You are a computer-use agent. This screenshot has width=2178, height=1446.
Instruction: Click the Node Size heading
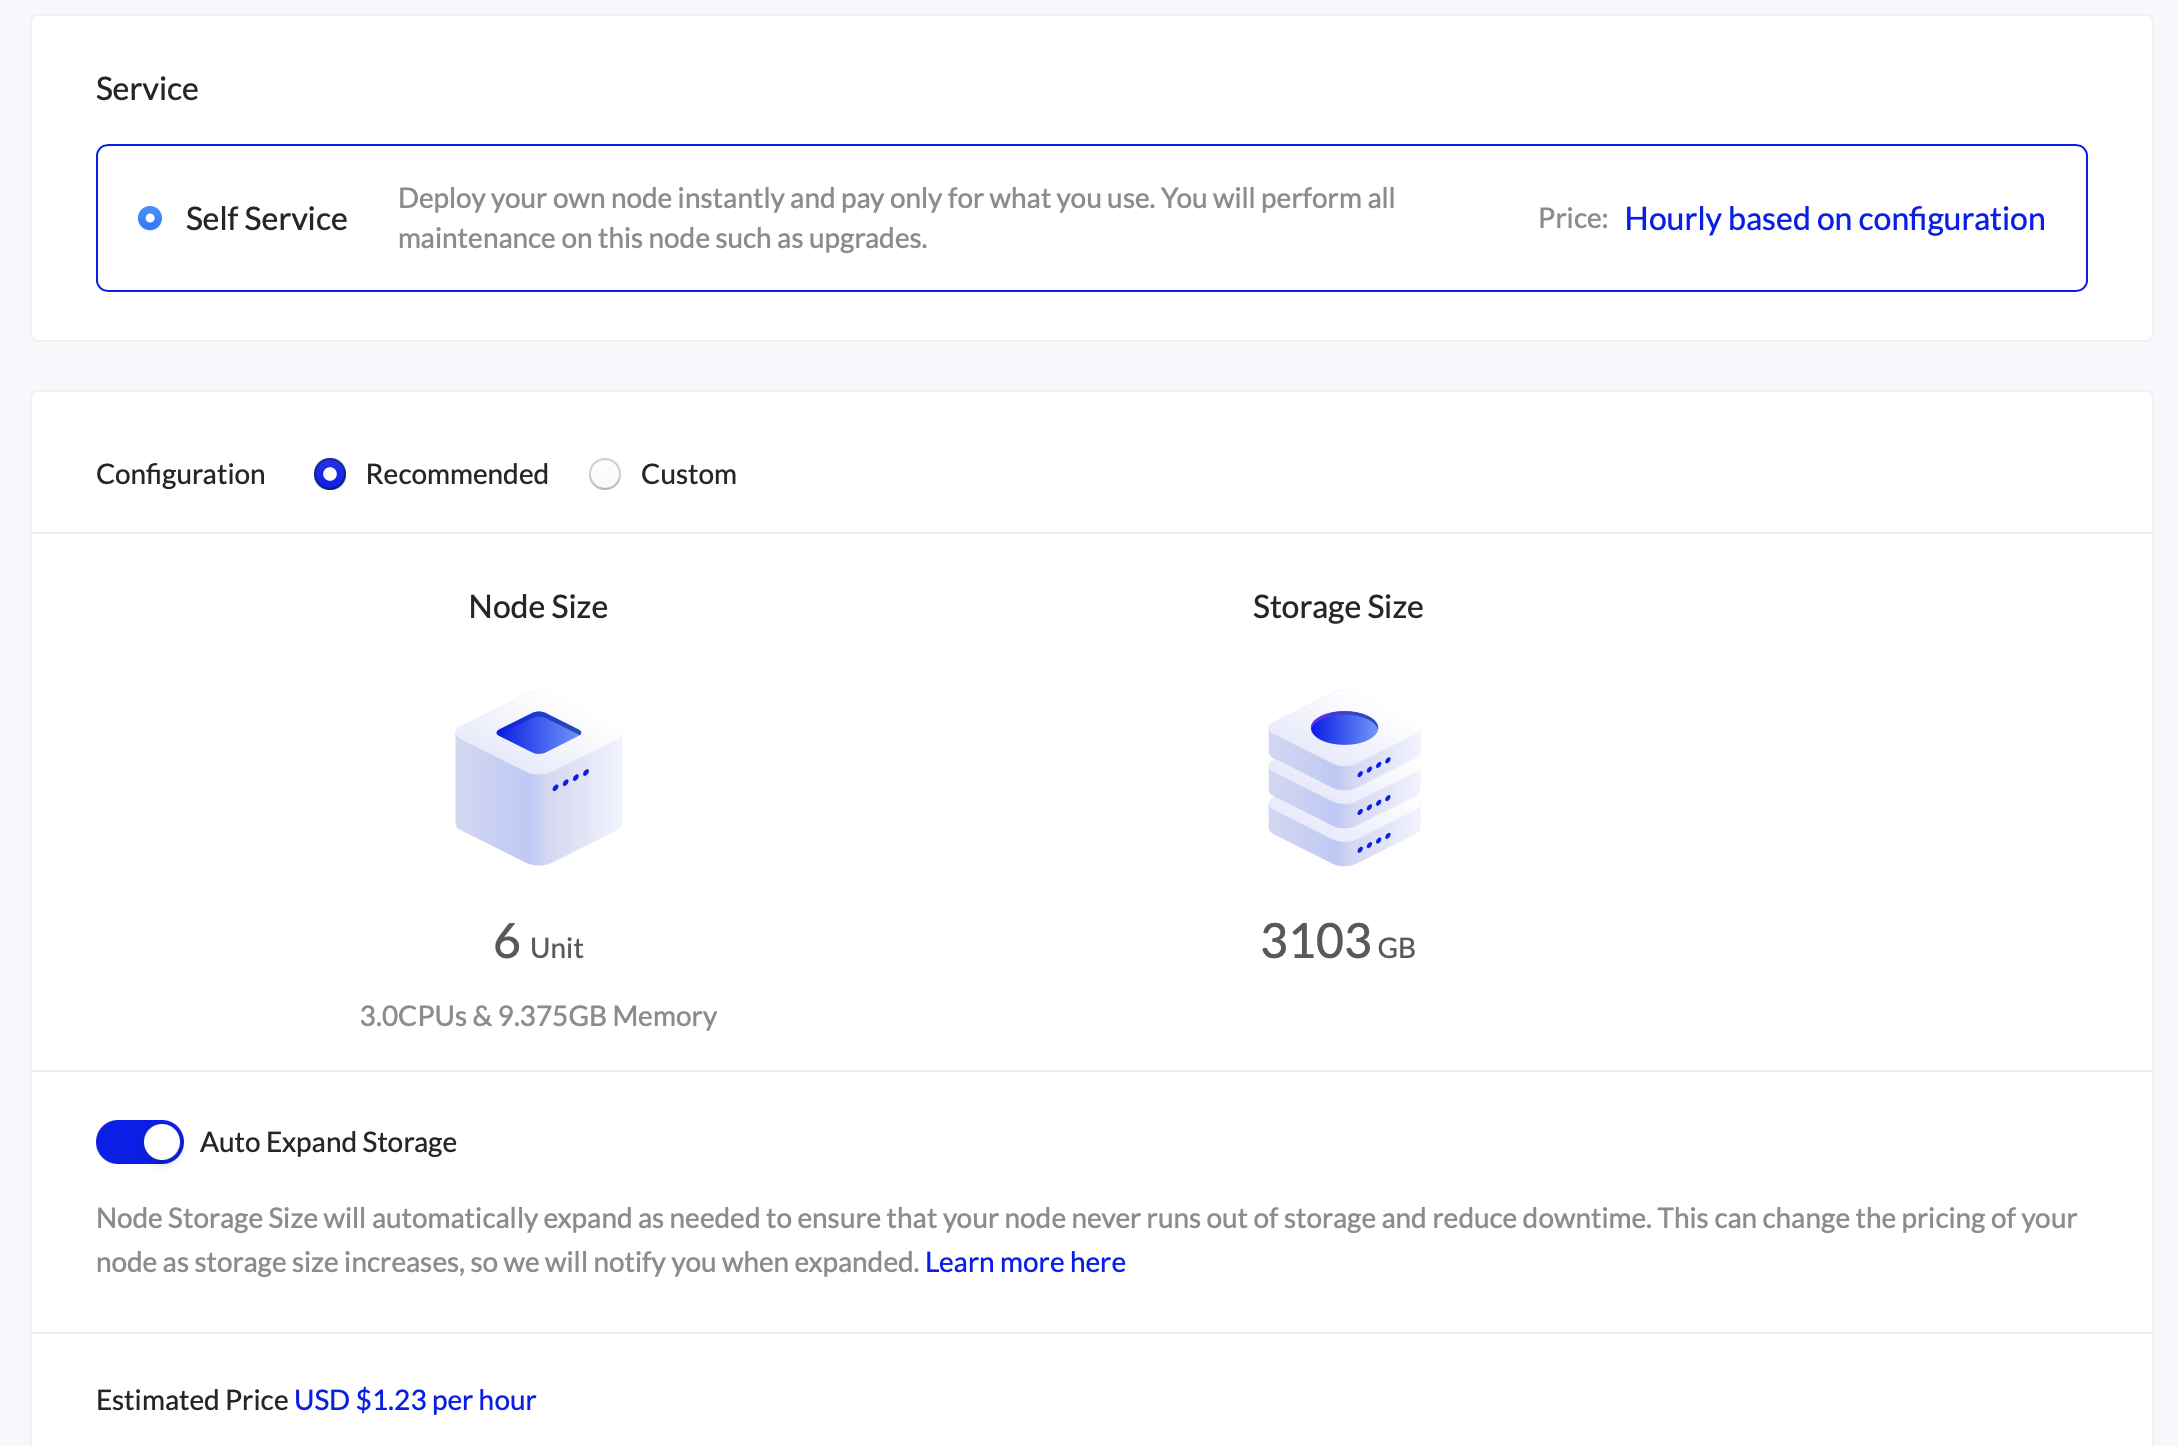tap(538, 606)
